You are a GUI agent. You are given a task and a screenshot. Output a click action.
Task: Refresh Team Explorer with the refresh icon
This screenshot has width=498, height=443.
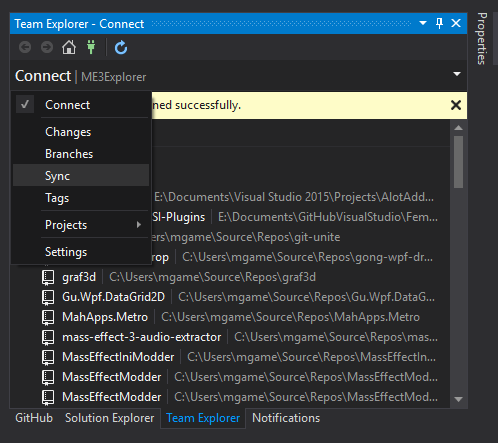point(121,47)
